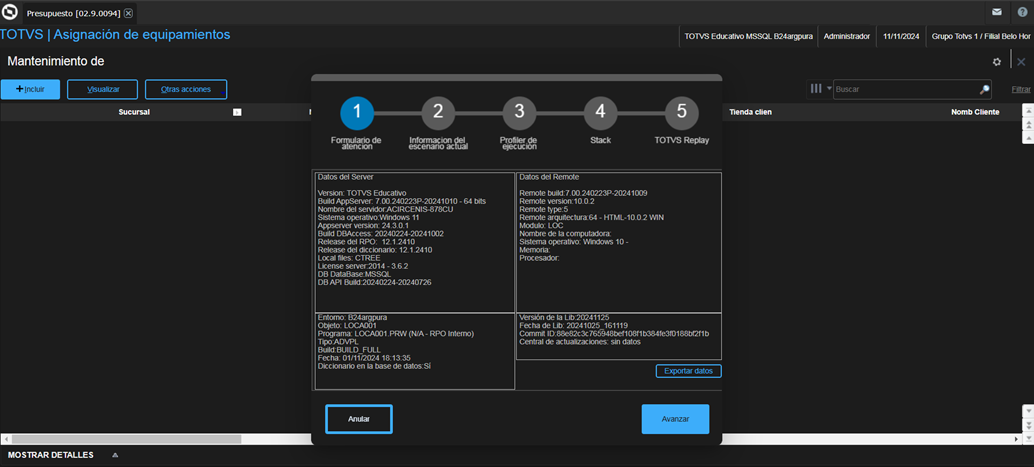Screen dimensions: 1034x467
Task: Open the settings gear icon
Action: coord(996,62)
